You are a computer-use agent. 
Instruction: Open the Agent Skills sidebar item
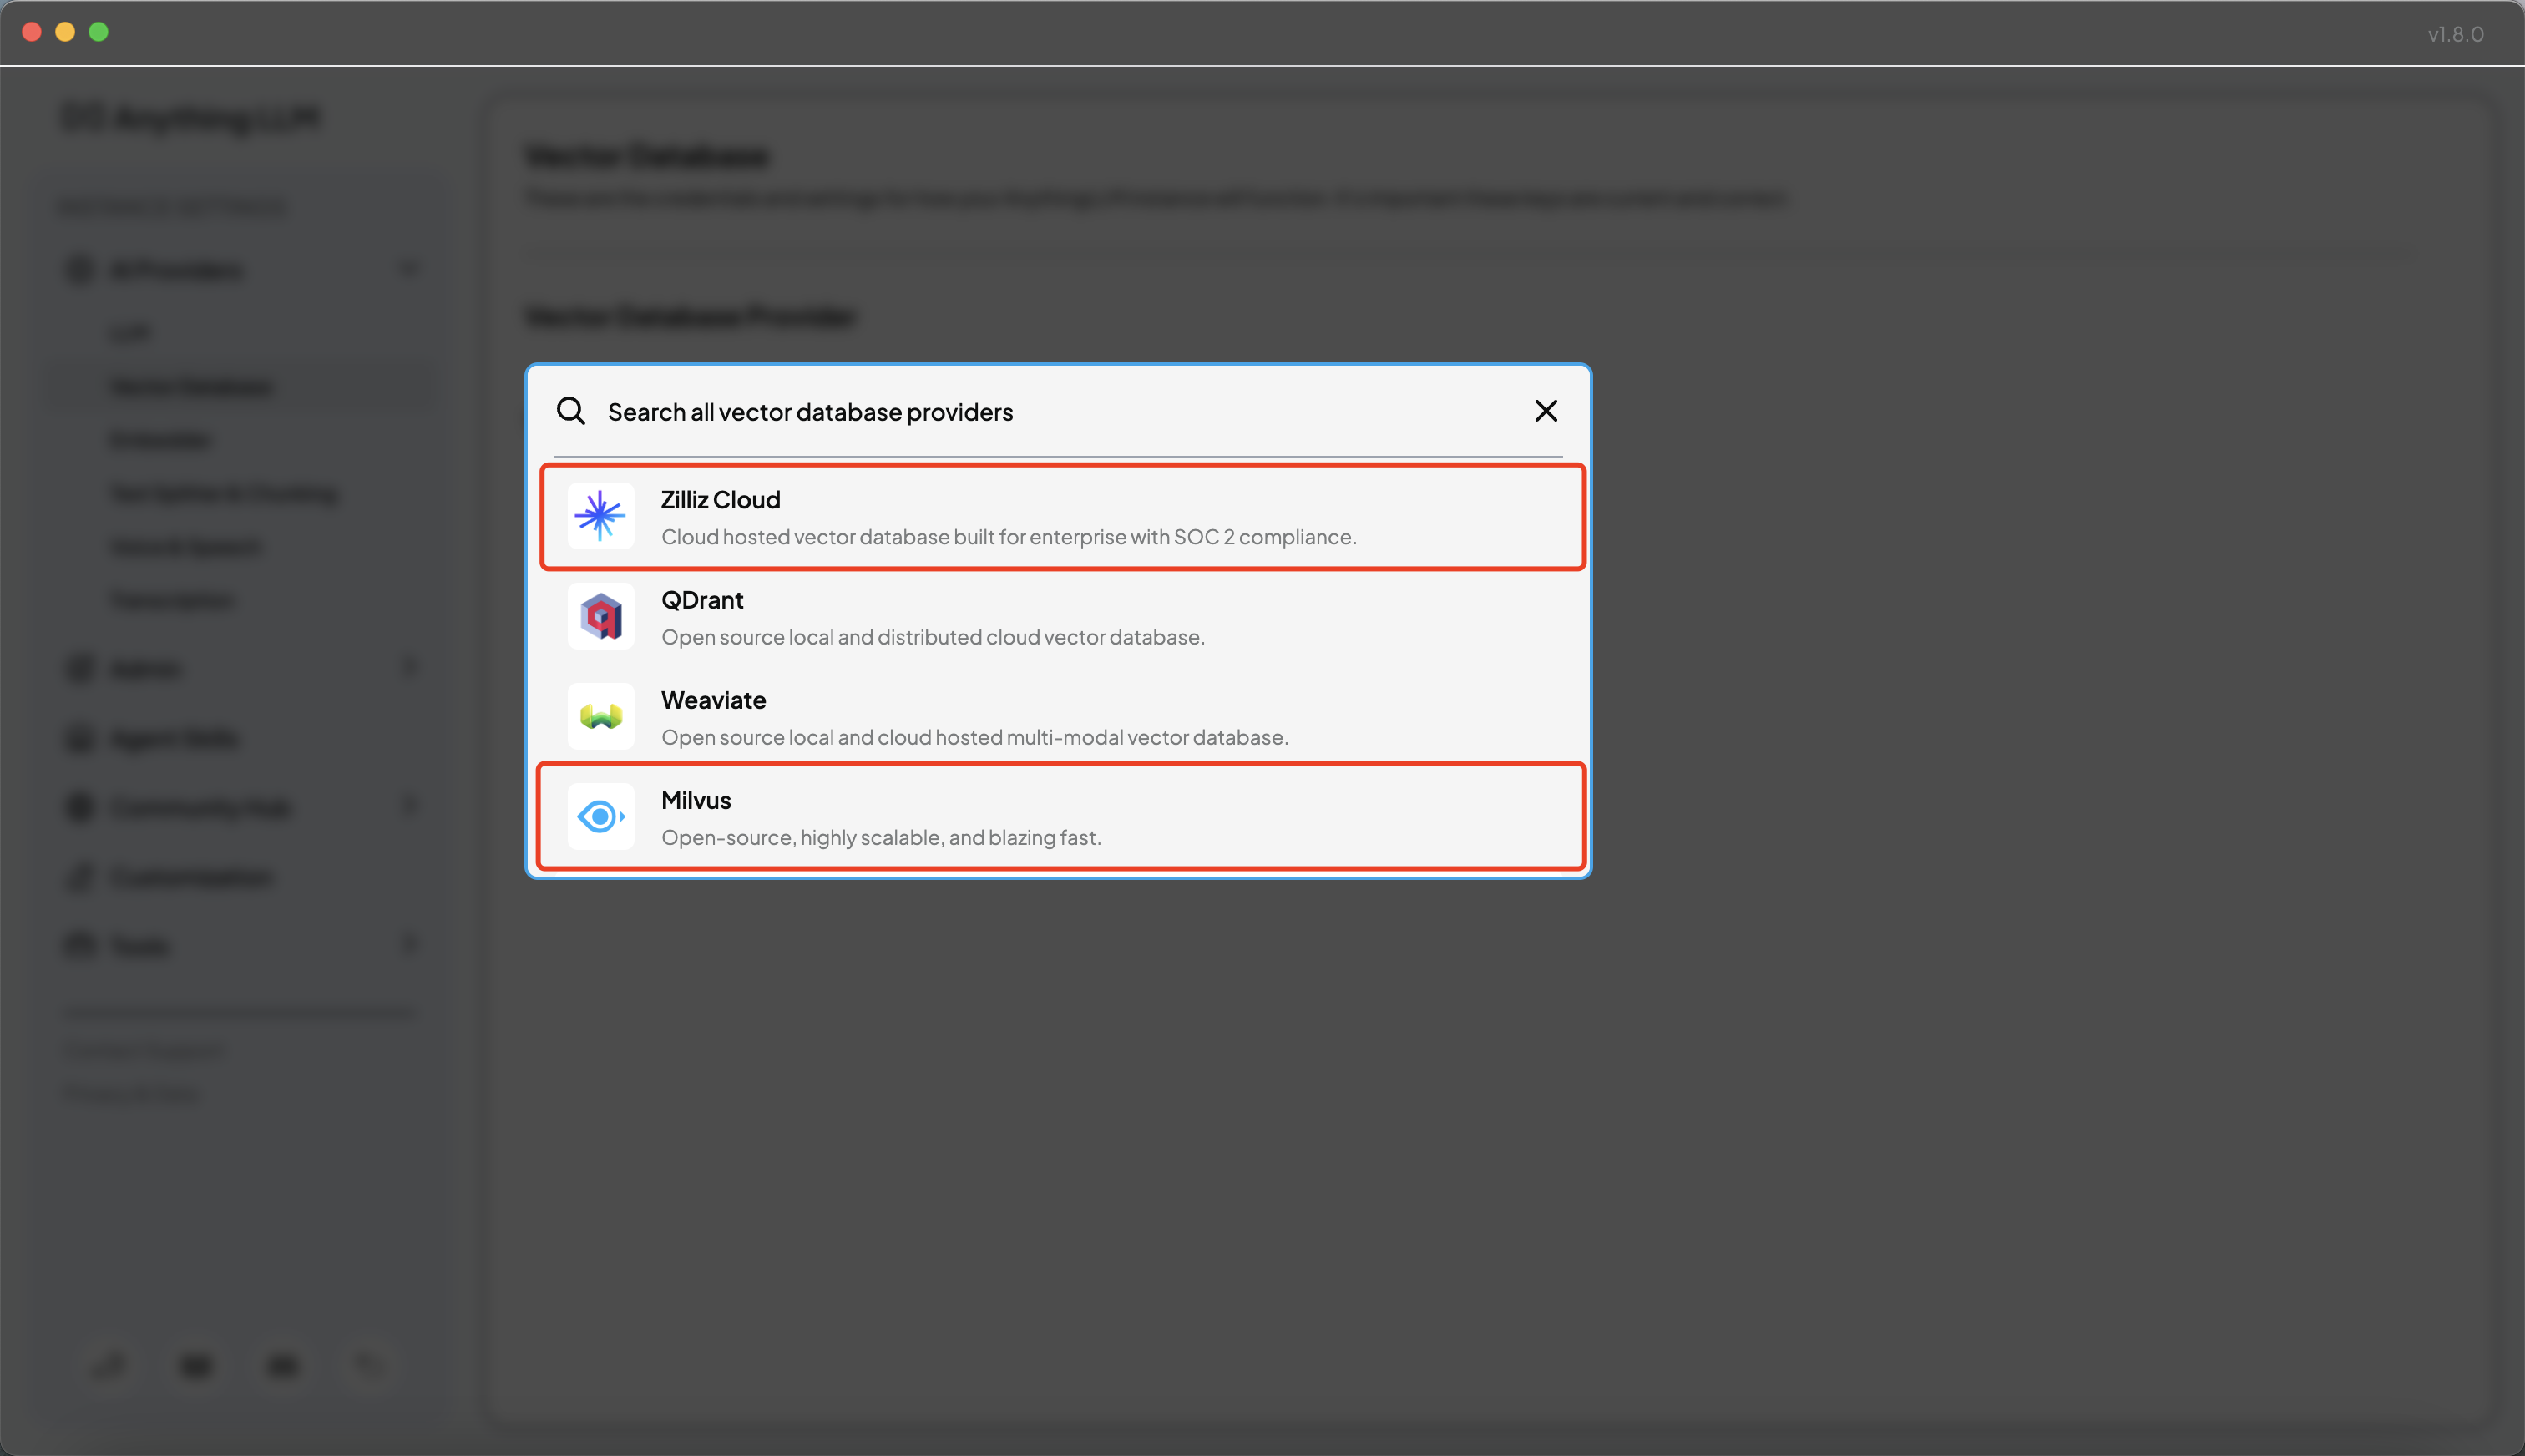175,738
